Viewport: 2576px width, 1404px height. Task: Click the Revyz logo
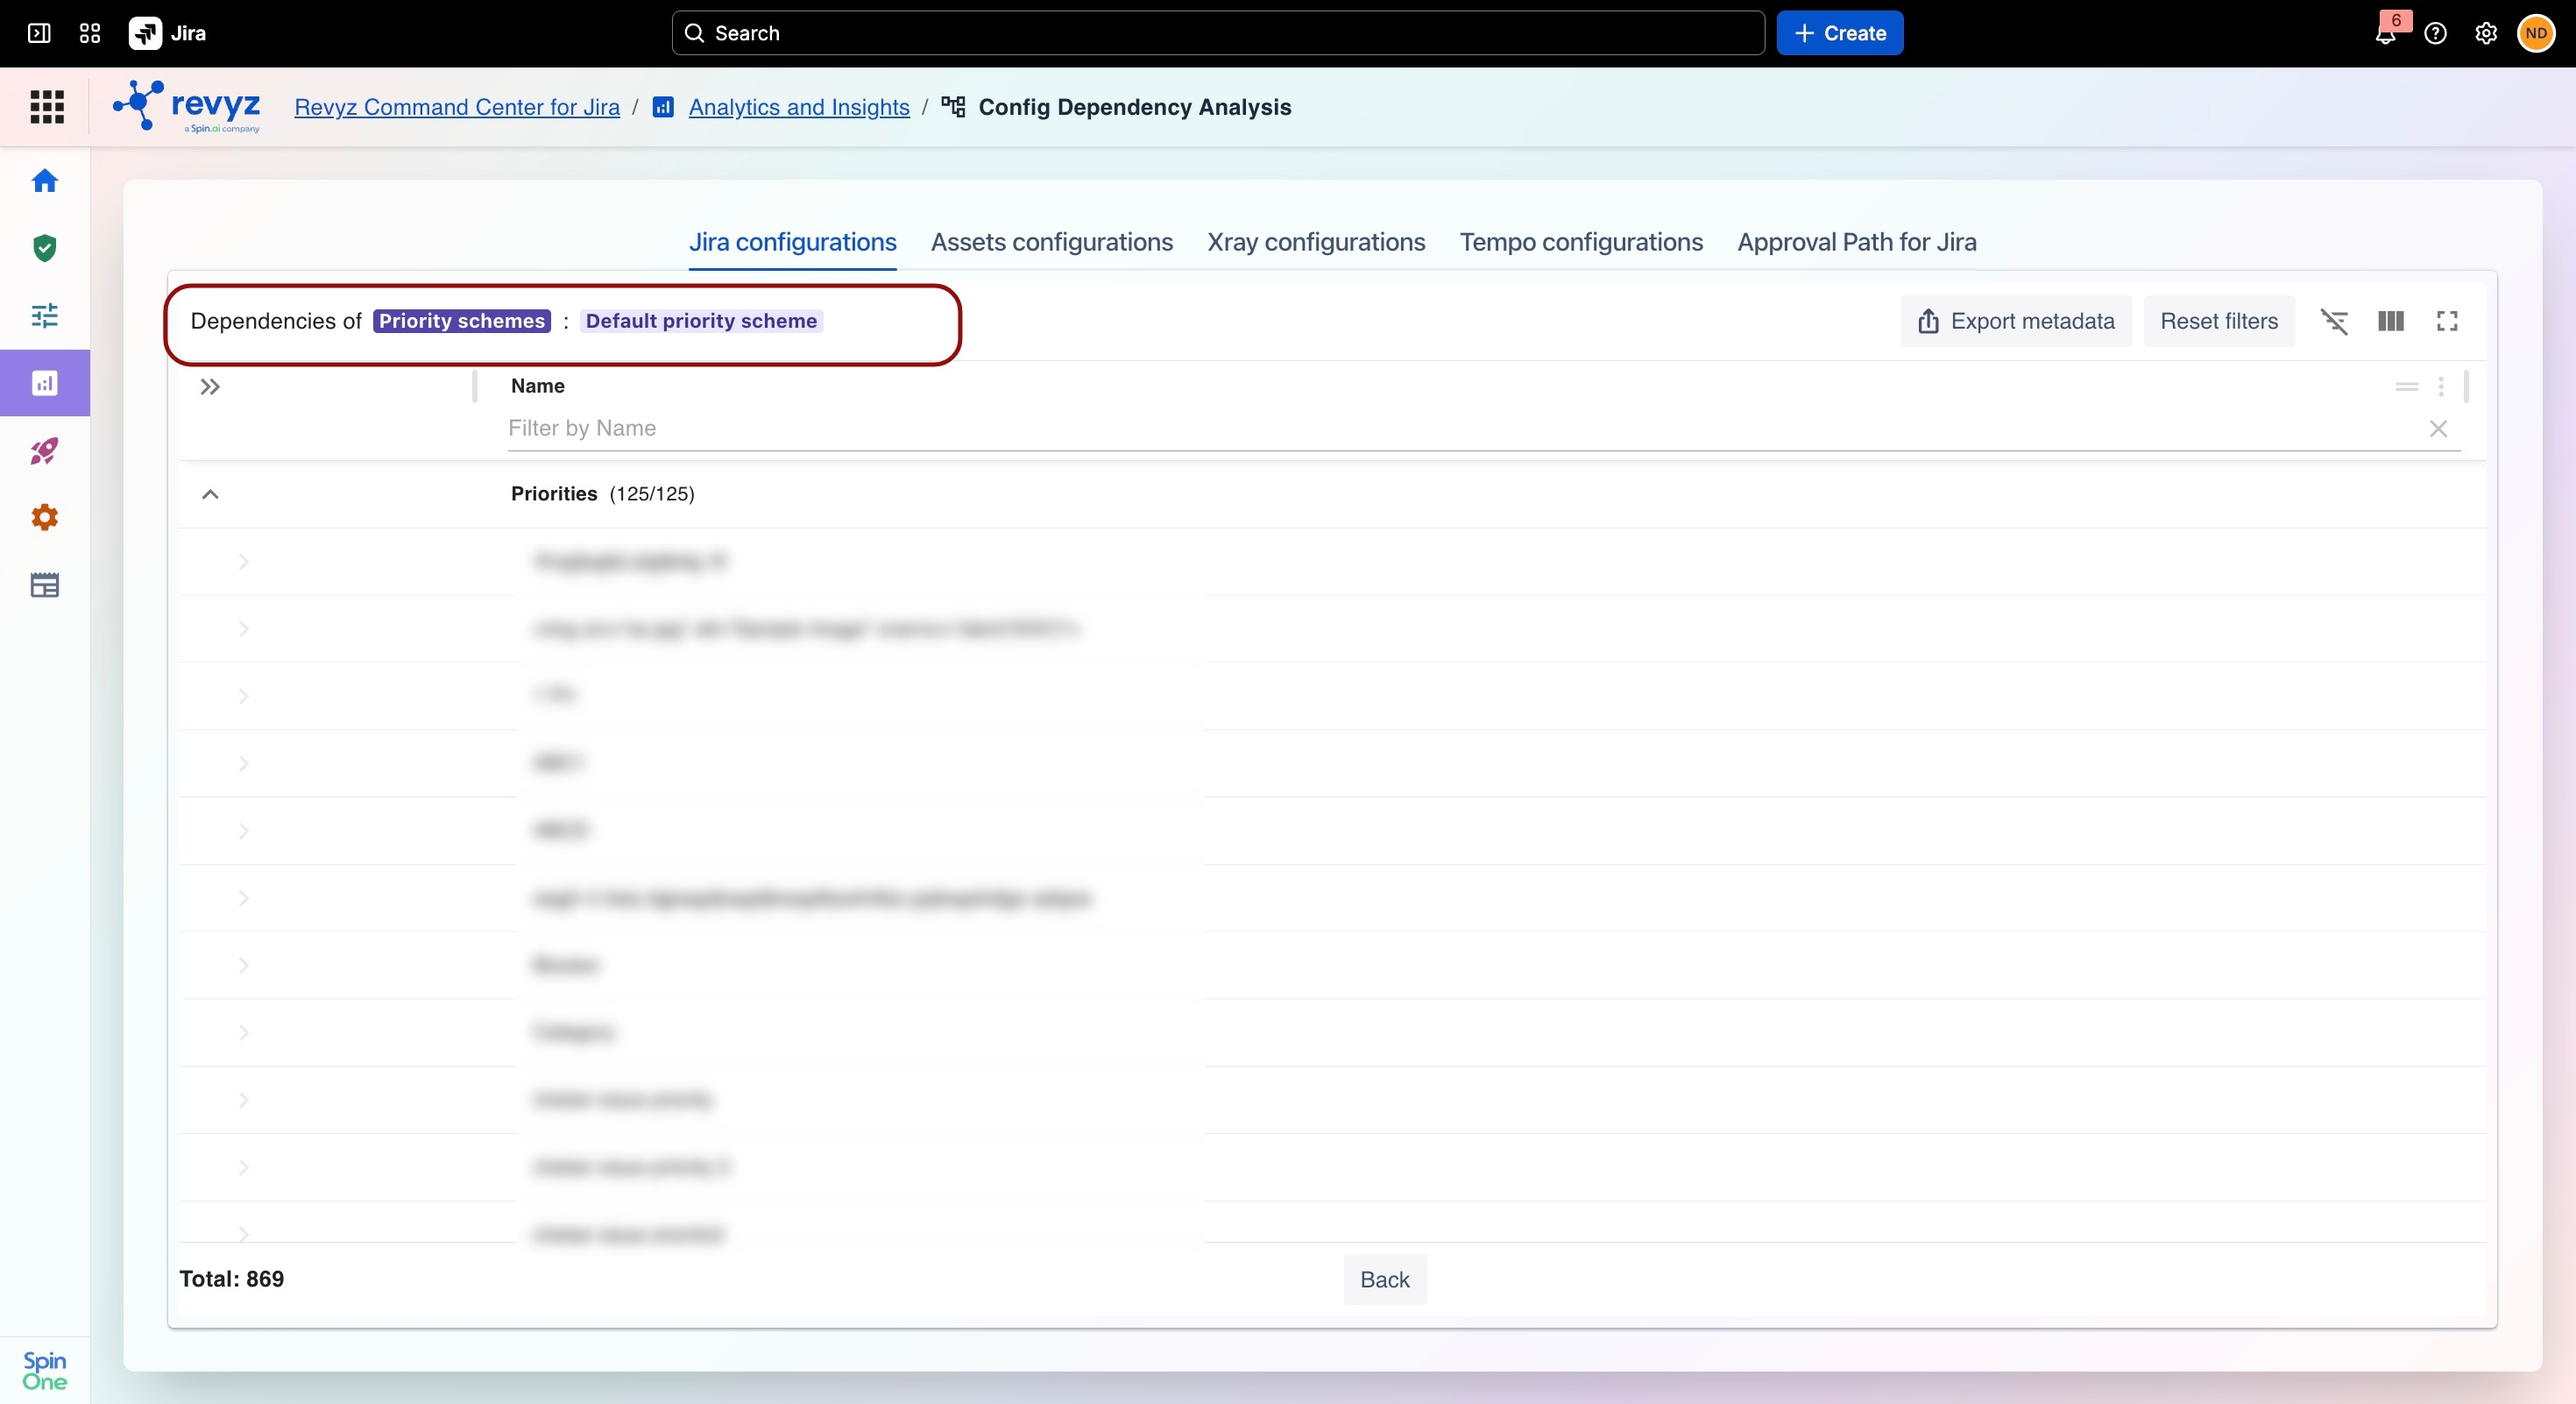[x=187, y=106]
